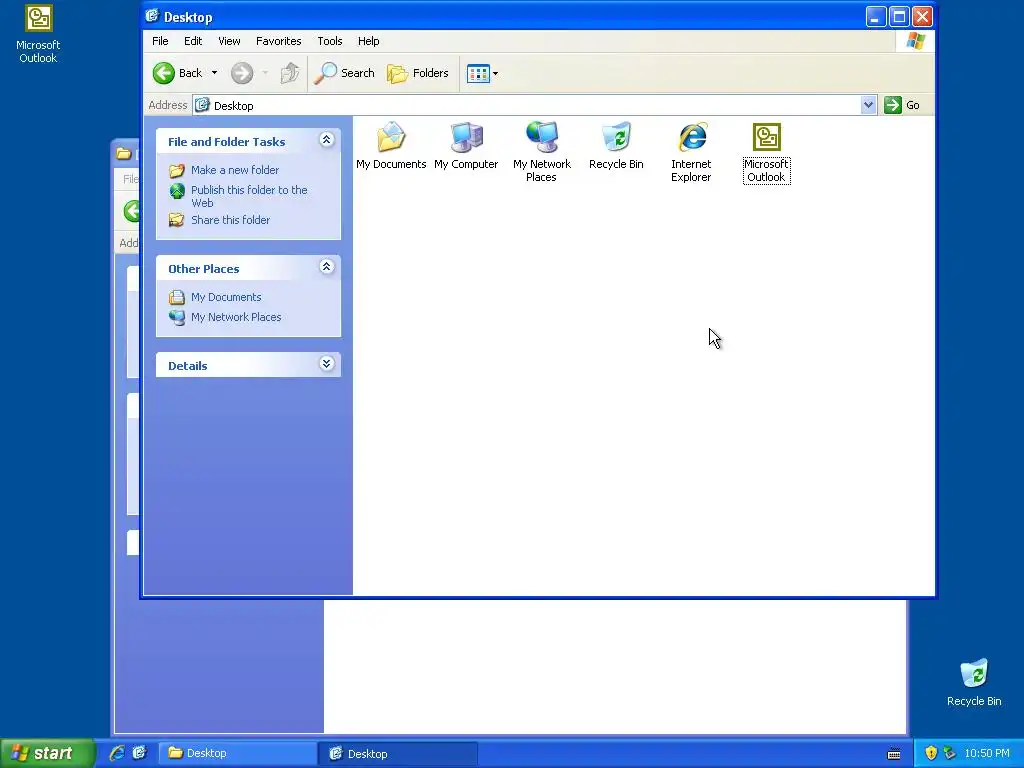This screenshot has height=768, width=1024.
Task: Select the My Network Places icon in file pane
Action: click(x=541, y=152)
